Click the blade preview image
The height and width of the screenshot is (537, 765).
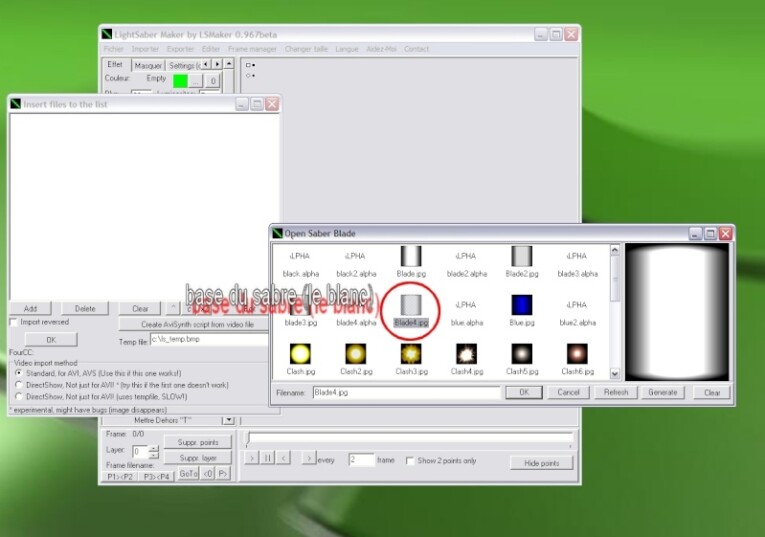click(677, 312)
